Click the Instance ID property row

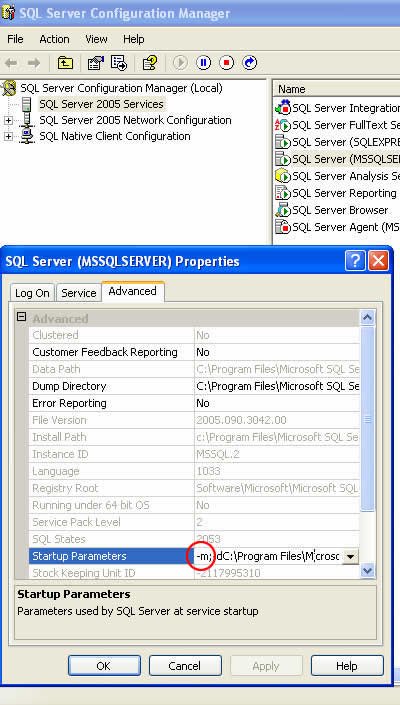[194, 455]
